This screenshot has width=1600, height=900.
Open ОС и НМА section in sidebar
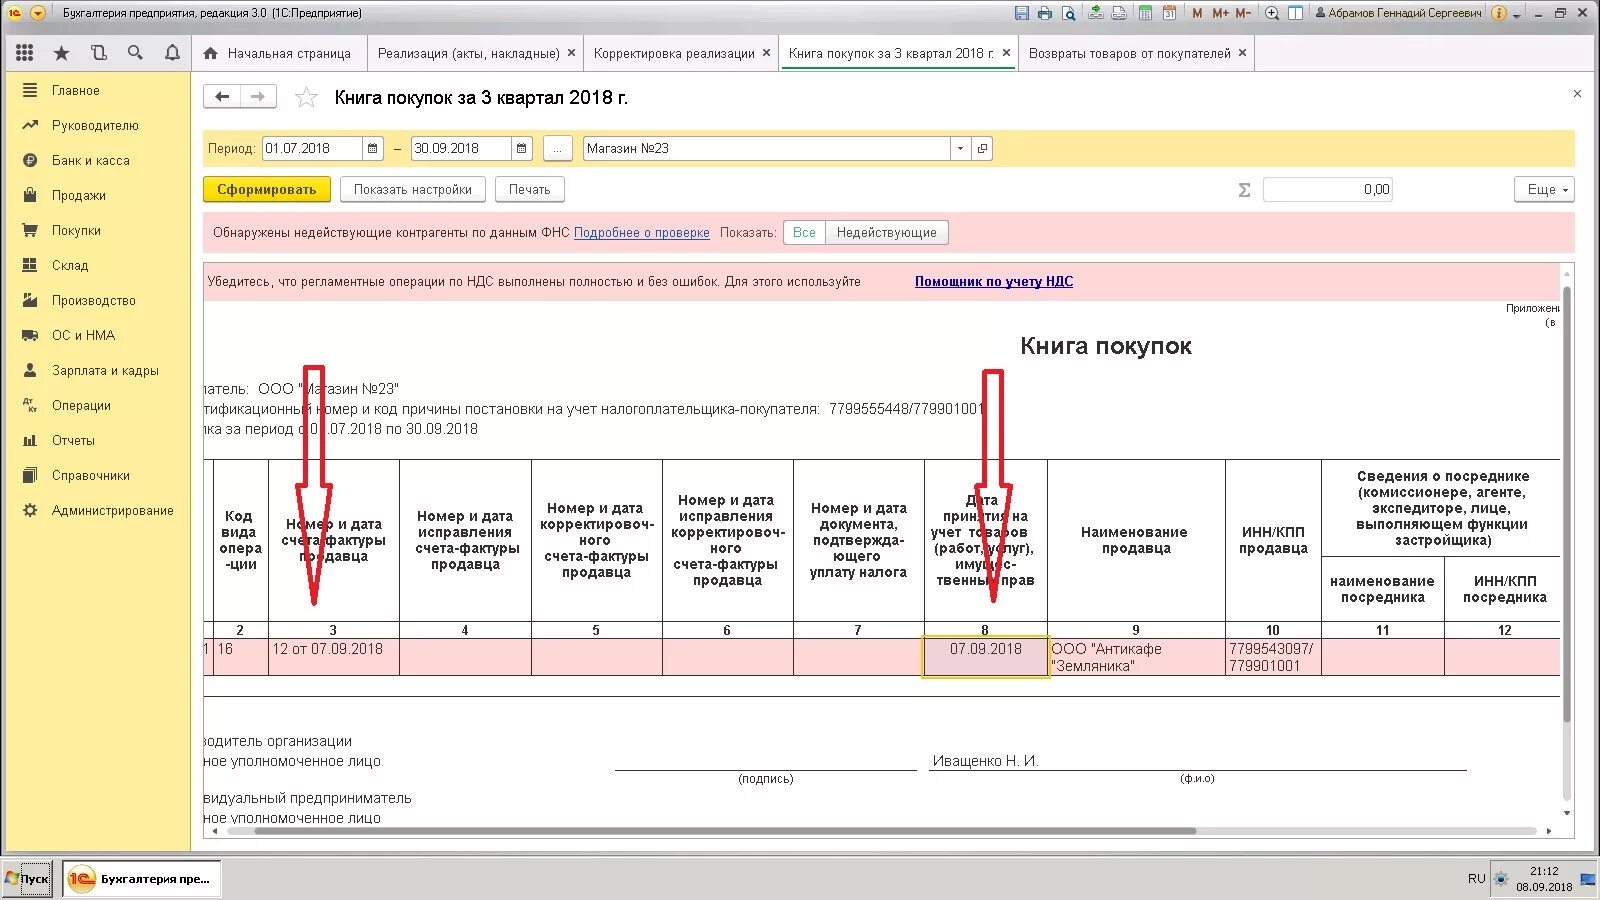[x=83, y=335]
